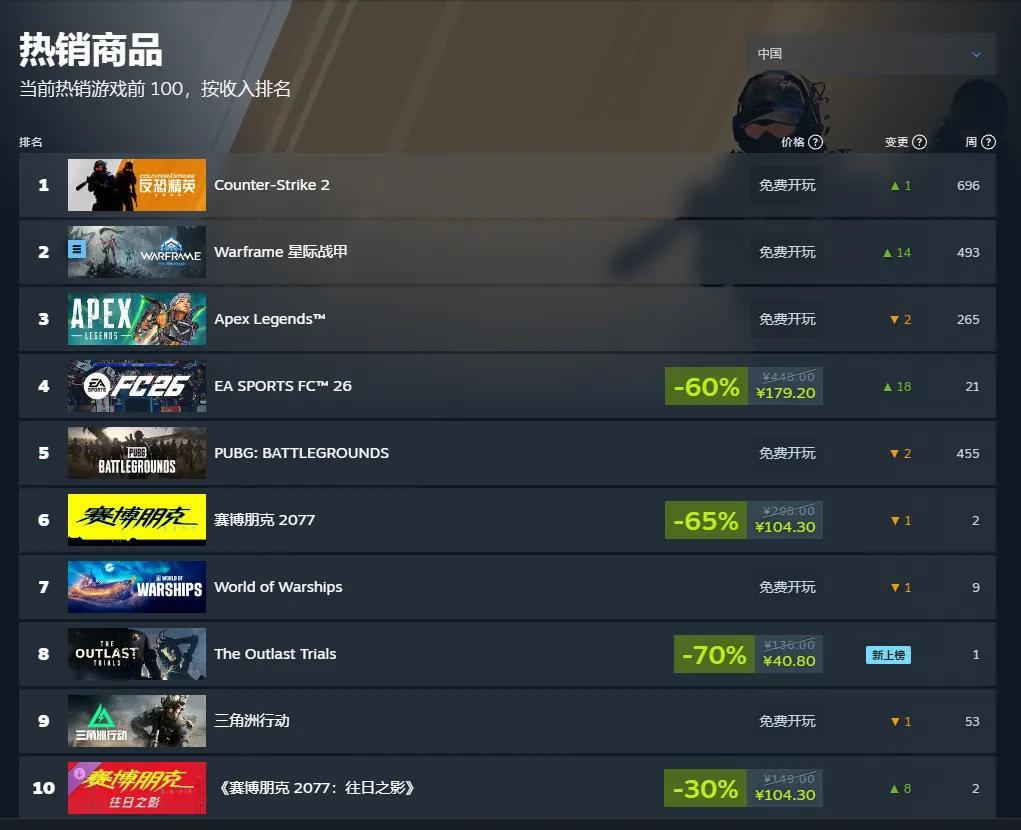
Task: Open the Apex Legends capsule image
Action: click(x=137, y=319)
